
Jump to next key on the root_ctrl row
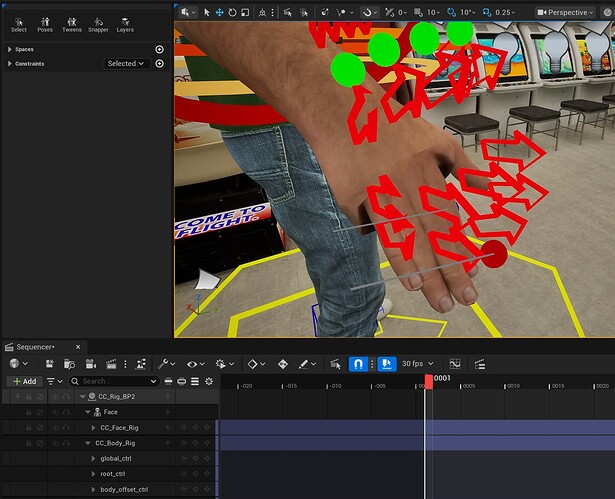coord(207,474)
